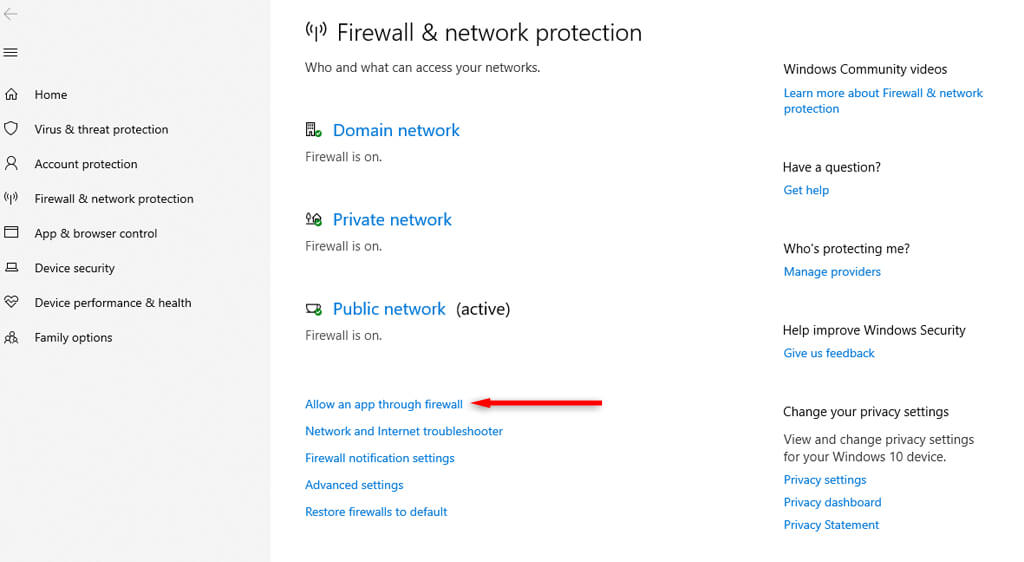Open the Advanced settings link

pos(354,485)
